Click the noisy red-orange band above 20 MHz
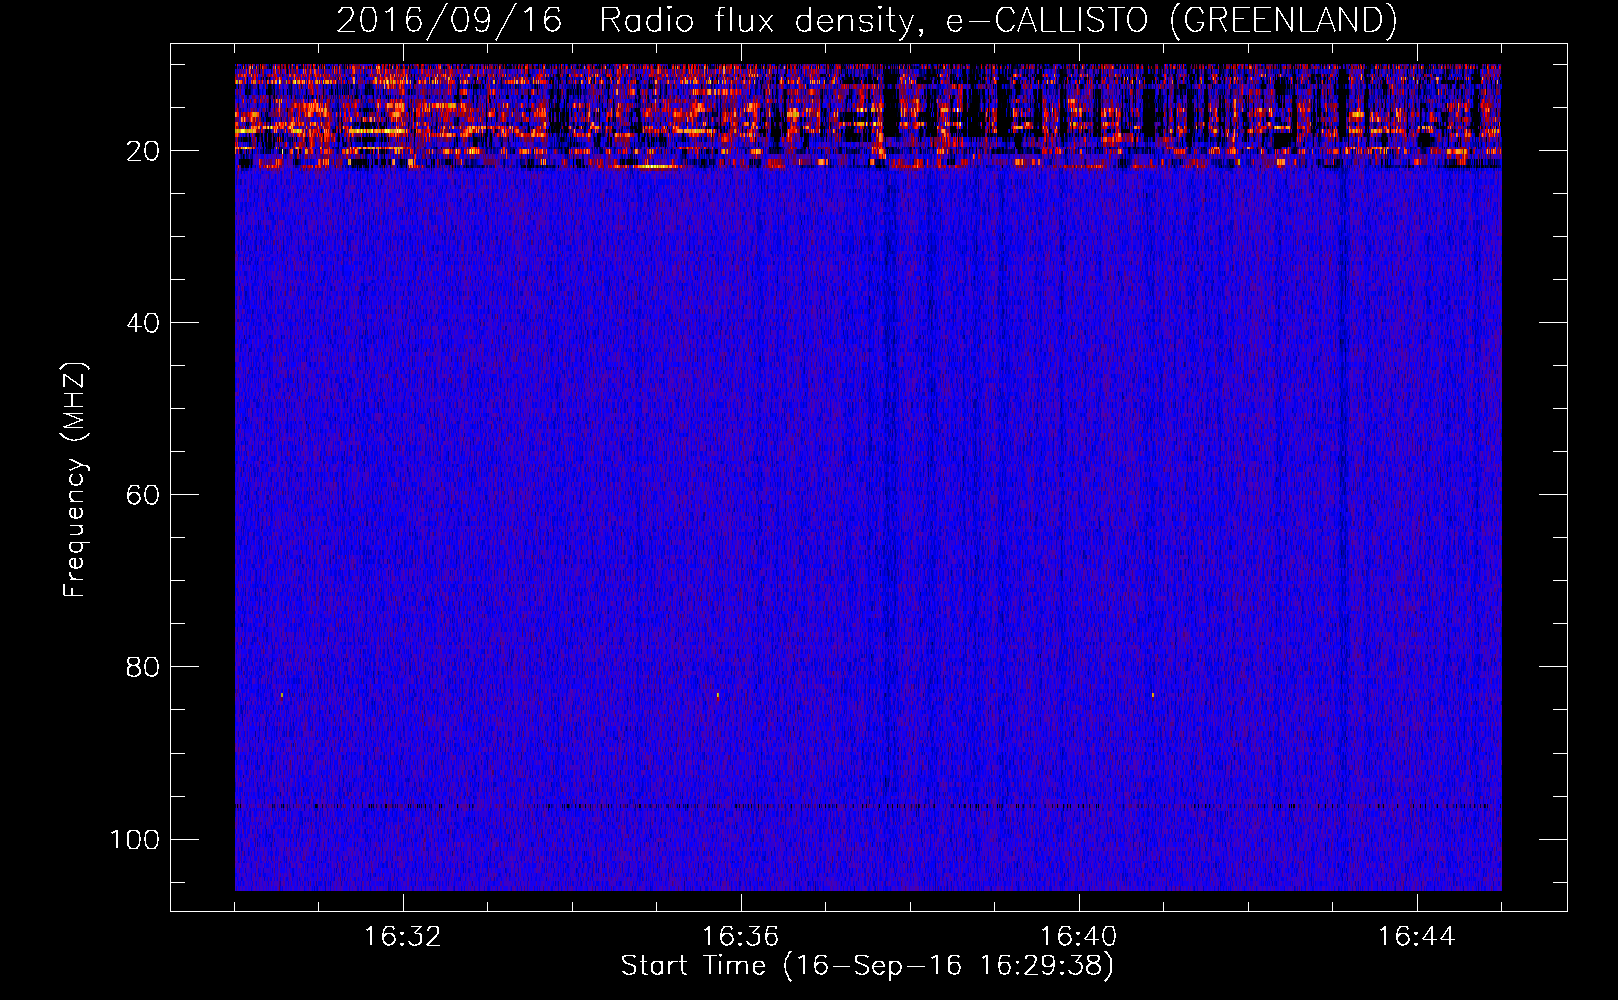Image resolution: width=1618 pixels, height=1000 pixels. coord(500,115)
